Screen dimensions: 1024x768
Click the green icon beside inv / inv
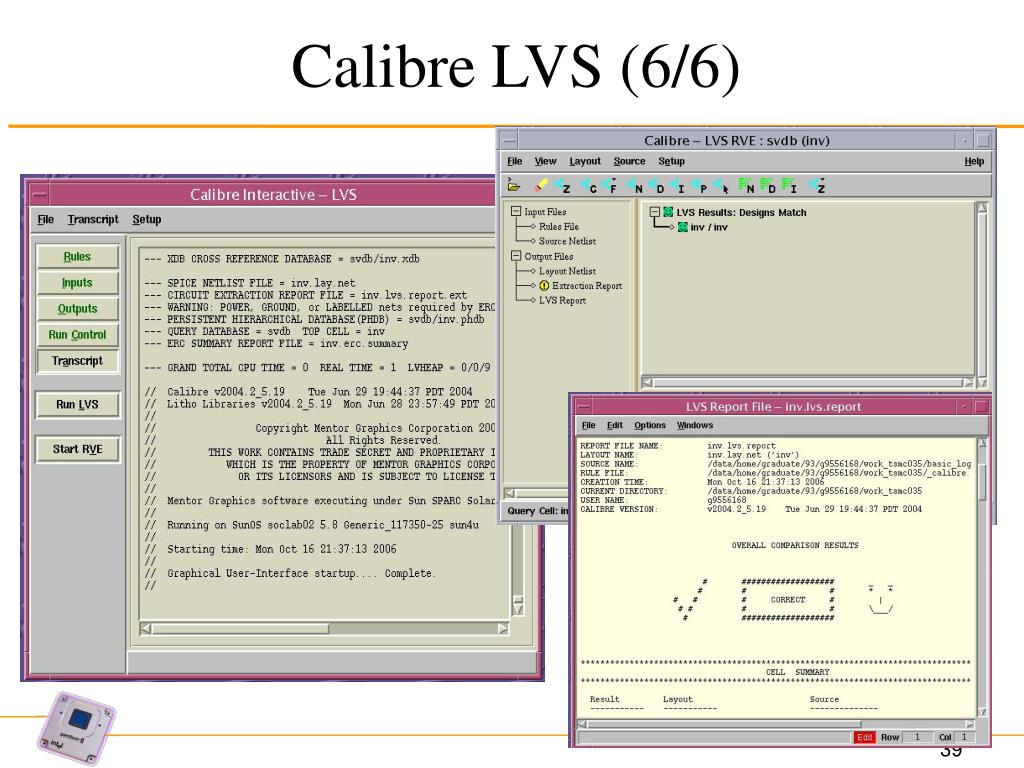point(682,227)
